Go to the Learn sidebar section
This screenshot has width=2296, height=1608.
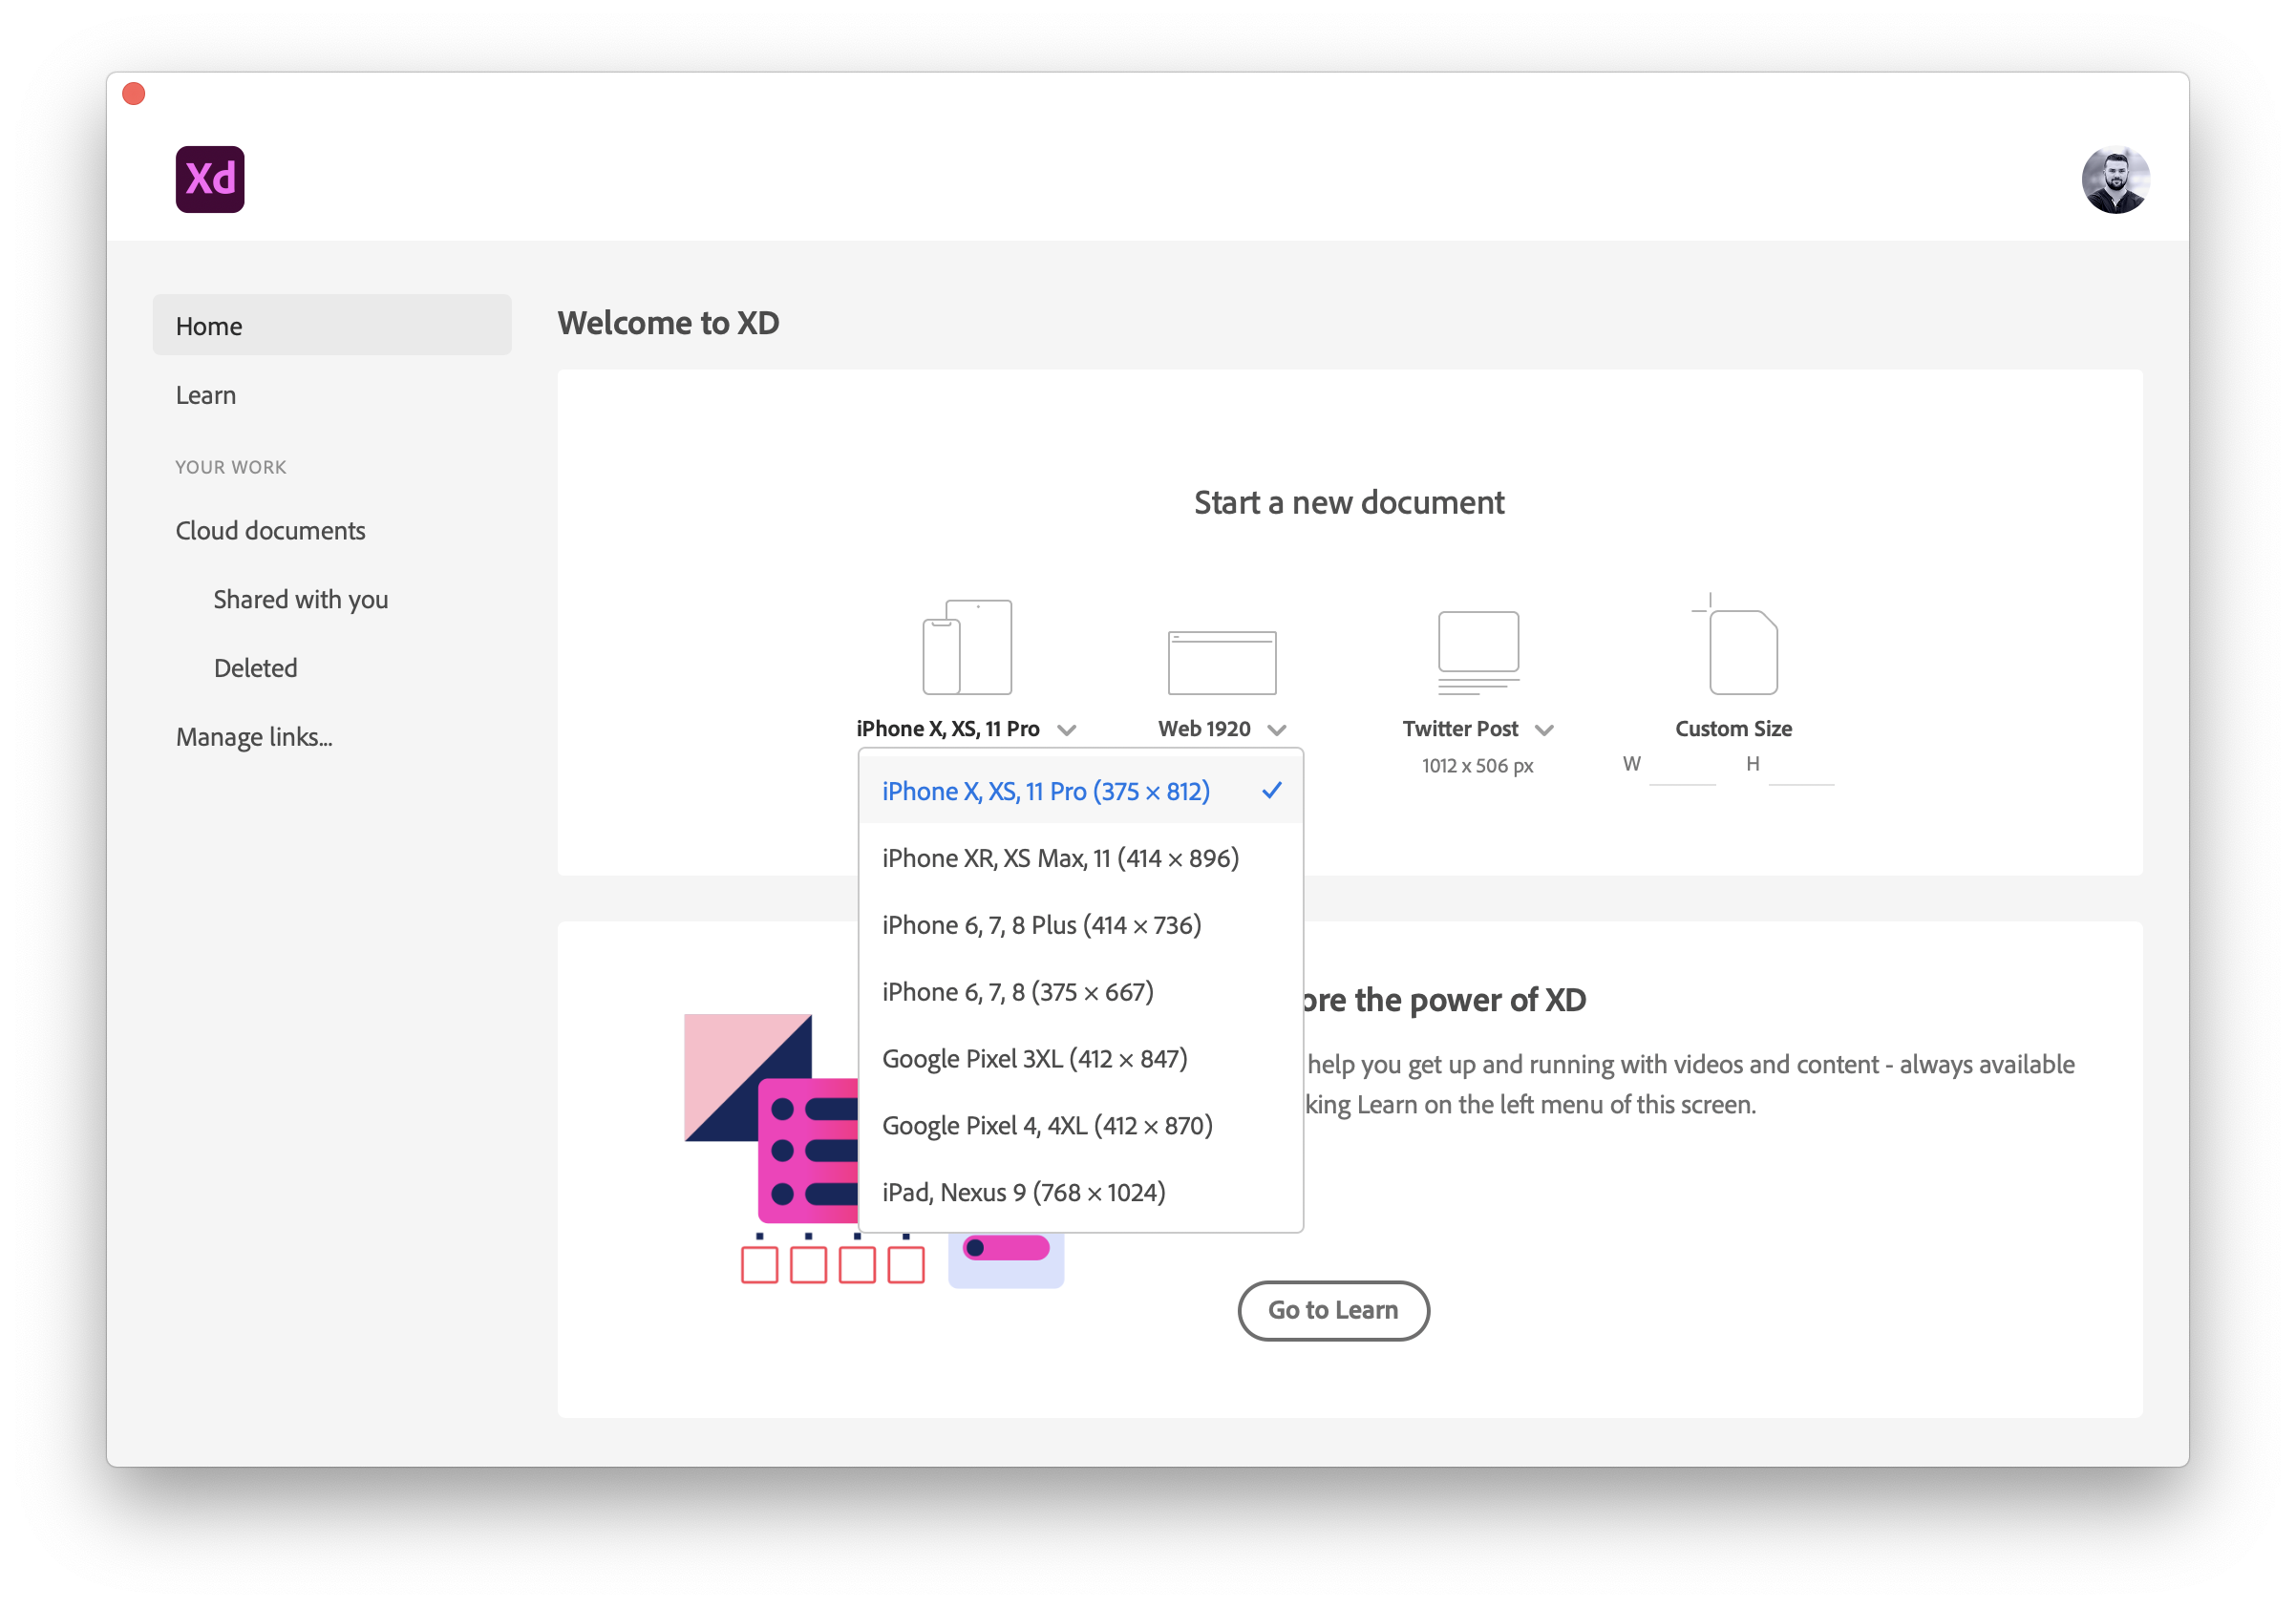click(x=206, y=395)
